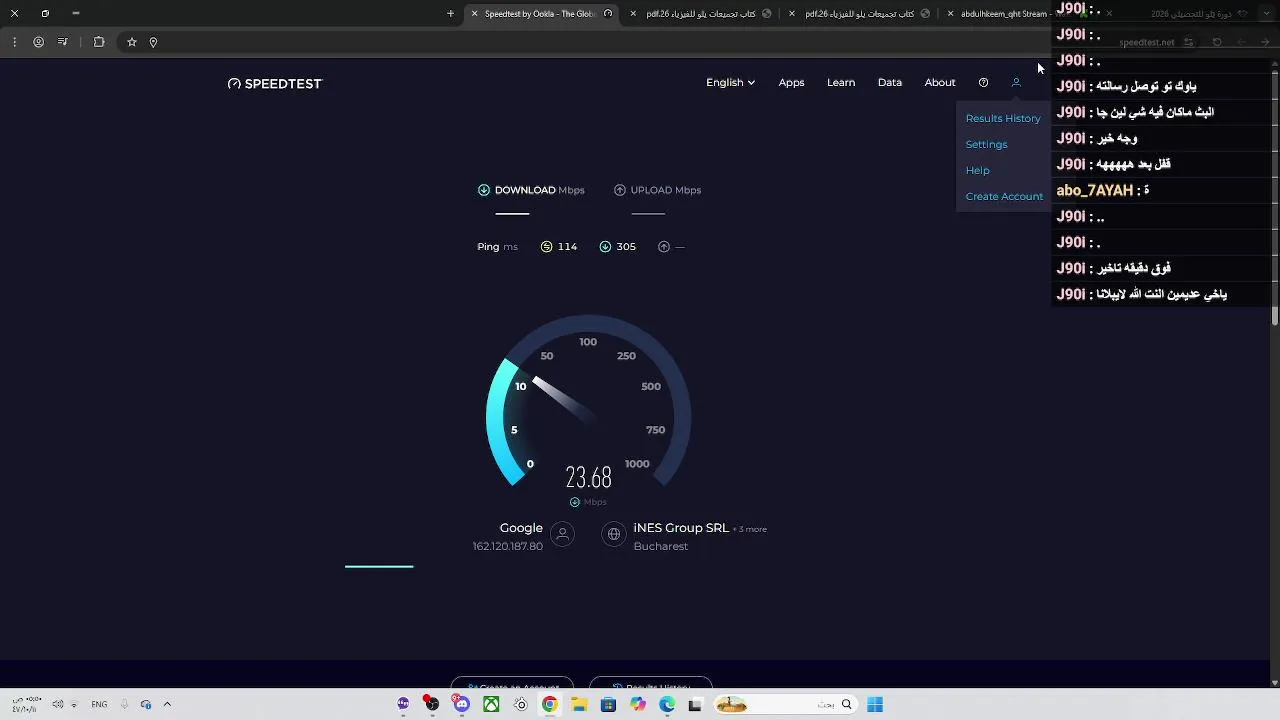The height and width of the screenshot is (720, 1280).
Task: Open File Explorer from the taskbar
Action: (579, 705)
